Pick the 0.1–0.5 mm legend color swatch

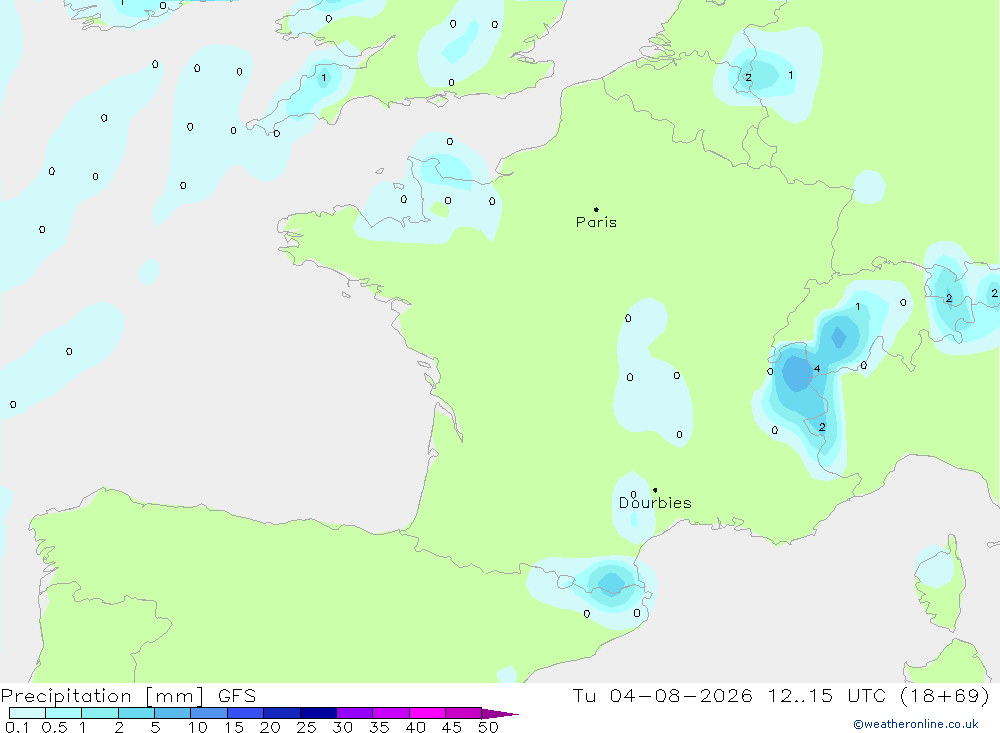click(x=27, y=713)
